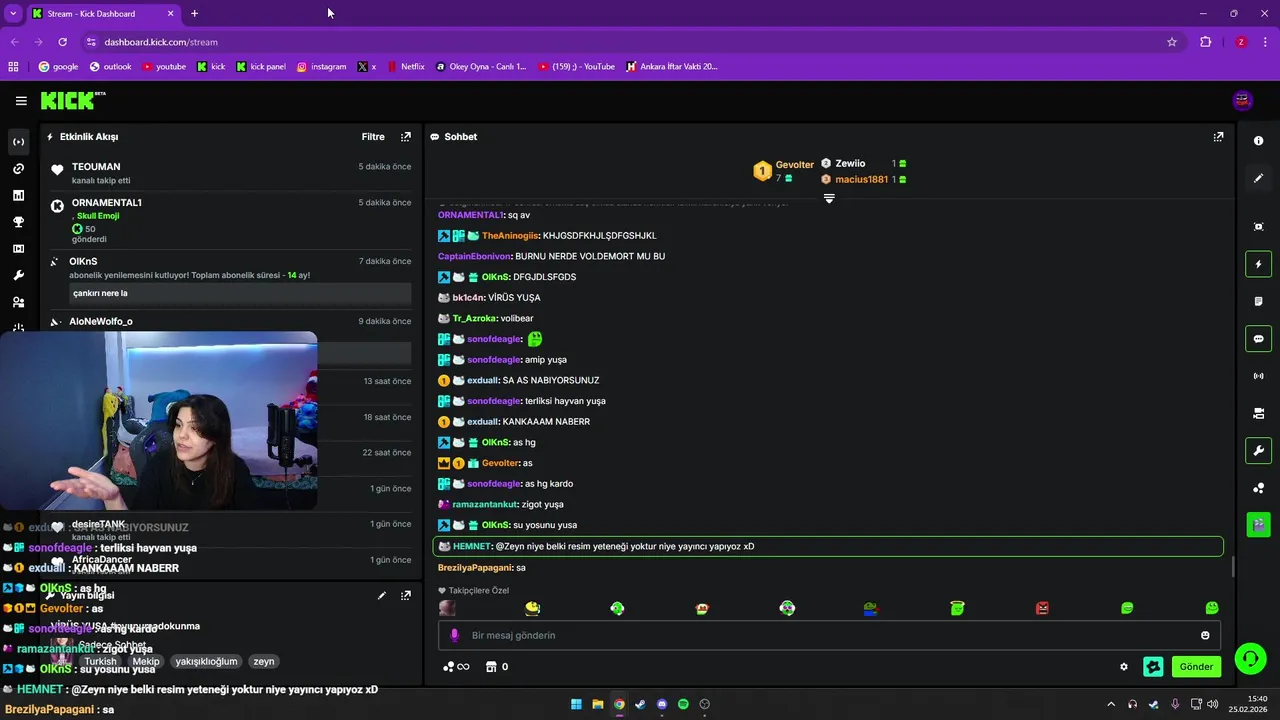Open the Filtre activity filter
Image resolution: width=1280 pixels, height=720 pixels.
(373, 137)
